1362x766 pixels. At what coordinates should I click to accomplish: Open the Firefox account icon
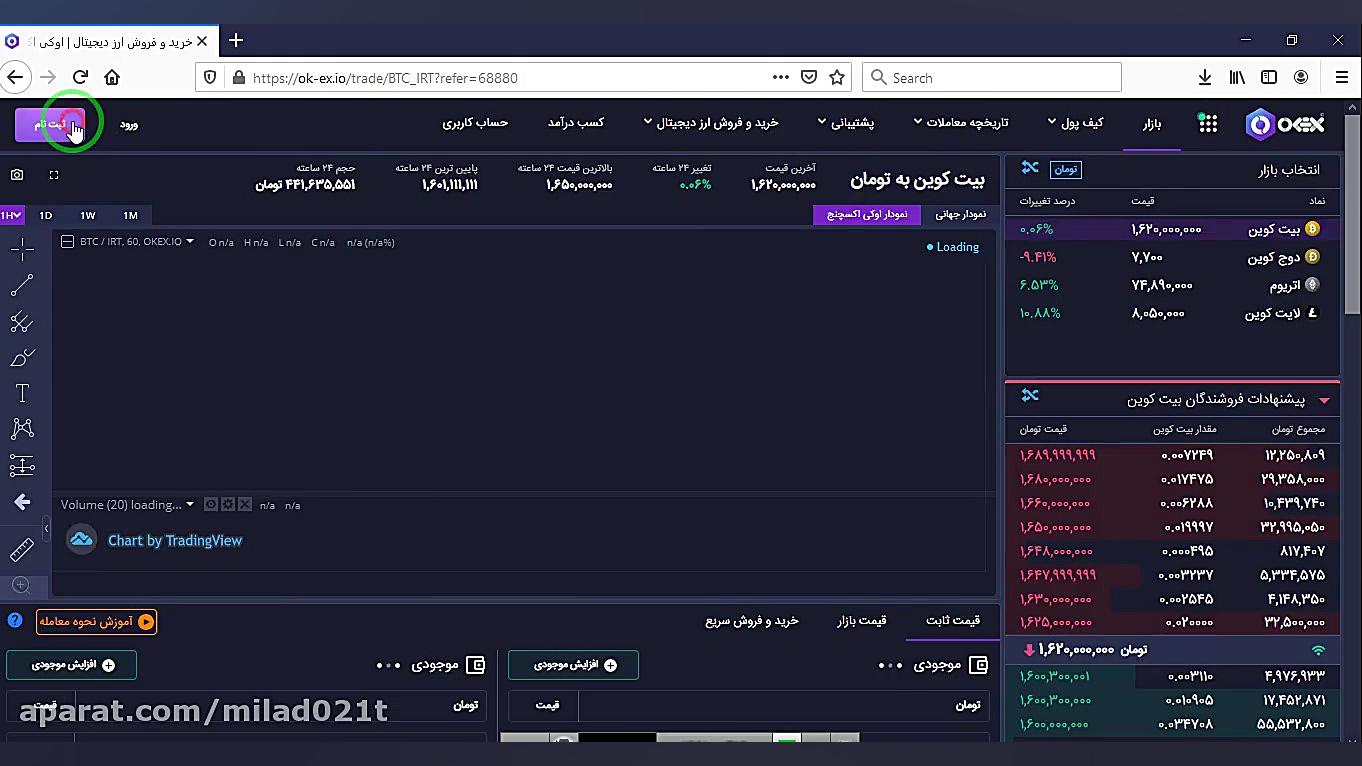click(x=1301, y=77)
